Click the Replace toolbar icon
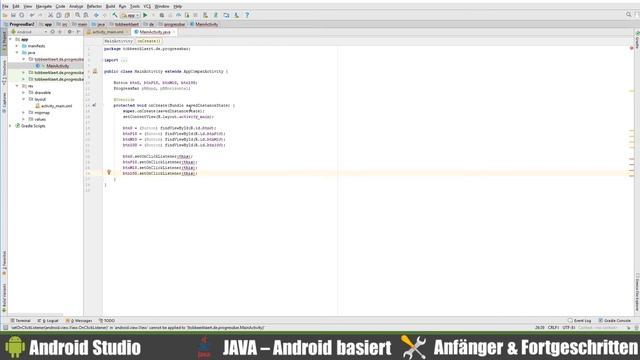 (x=86, y=15)
